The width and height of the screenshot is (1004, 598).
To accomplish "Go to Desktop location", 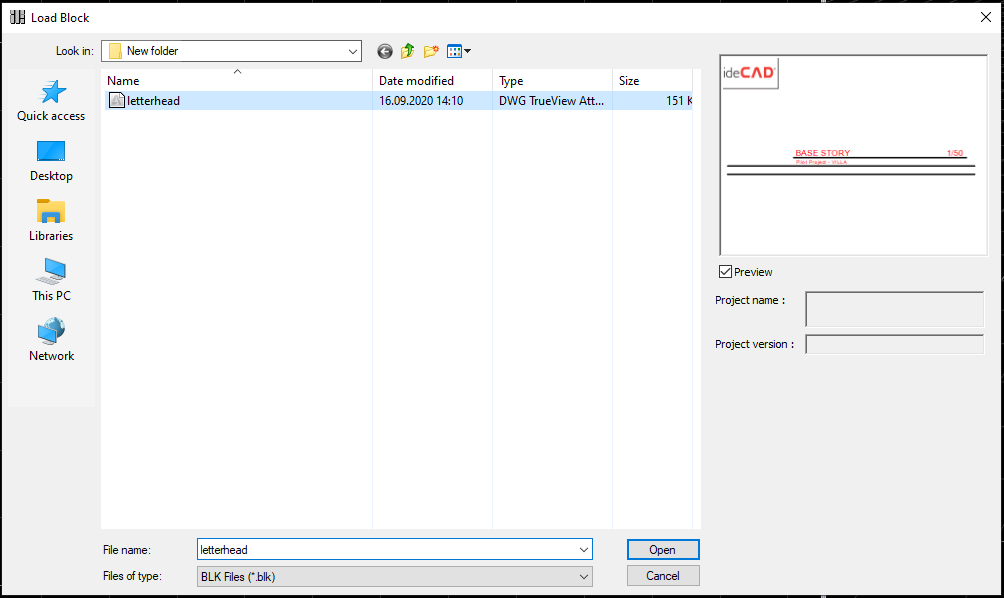I will (x=51, y=161).
